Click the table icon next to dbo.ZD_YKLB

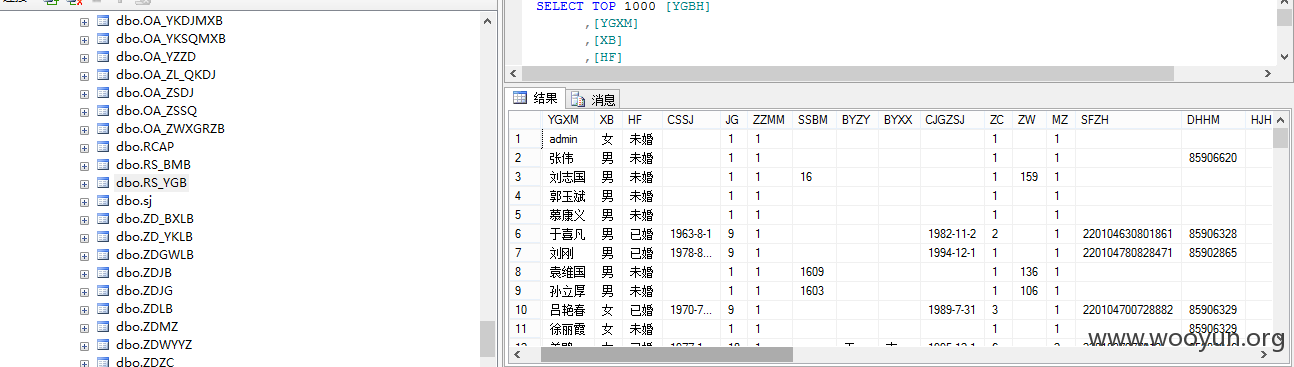pyautogui.click(x=103, y=237)
